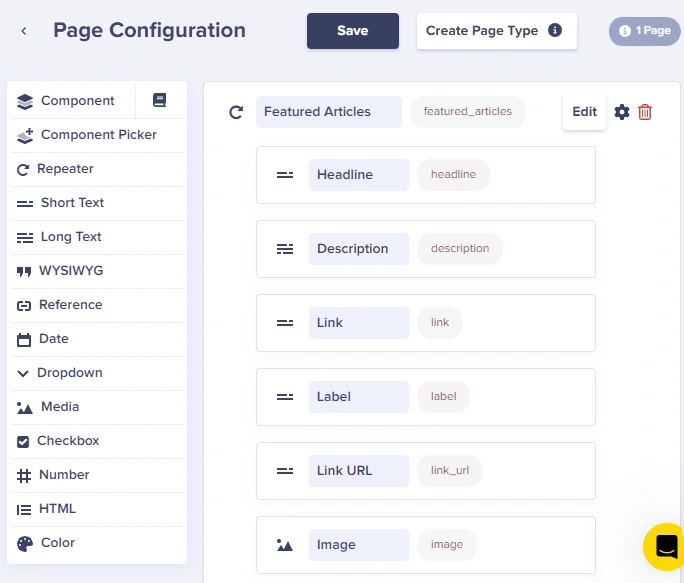Click the Featured Articles name input
The image size is (684, 583).
pyautogui.click(x=328, y=112)
